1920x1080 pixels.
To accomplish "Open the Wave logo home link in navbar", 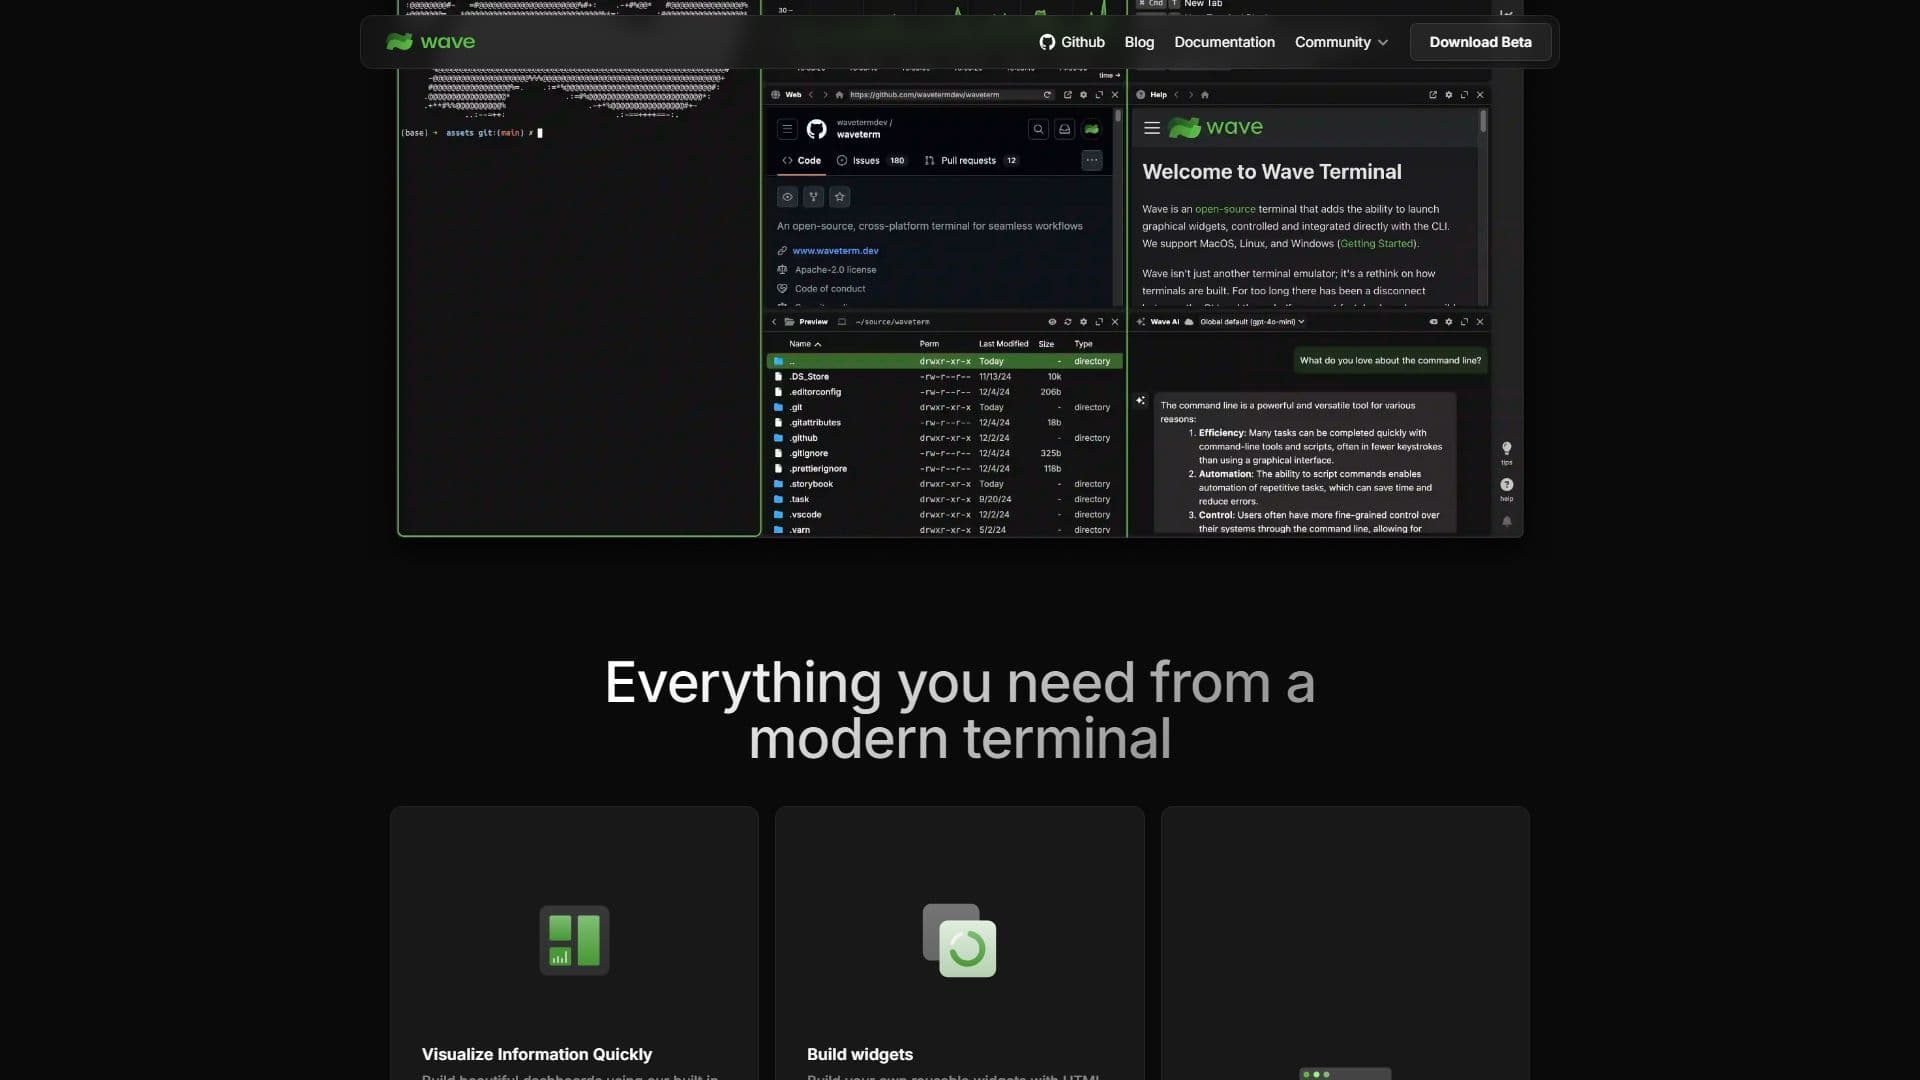I will pyautogui.click(x=430, y=42).
